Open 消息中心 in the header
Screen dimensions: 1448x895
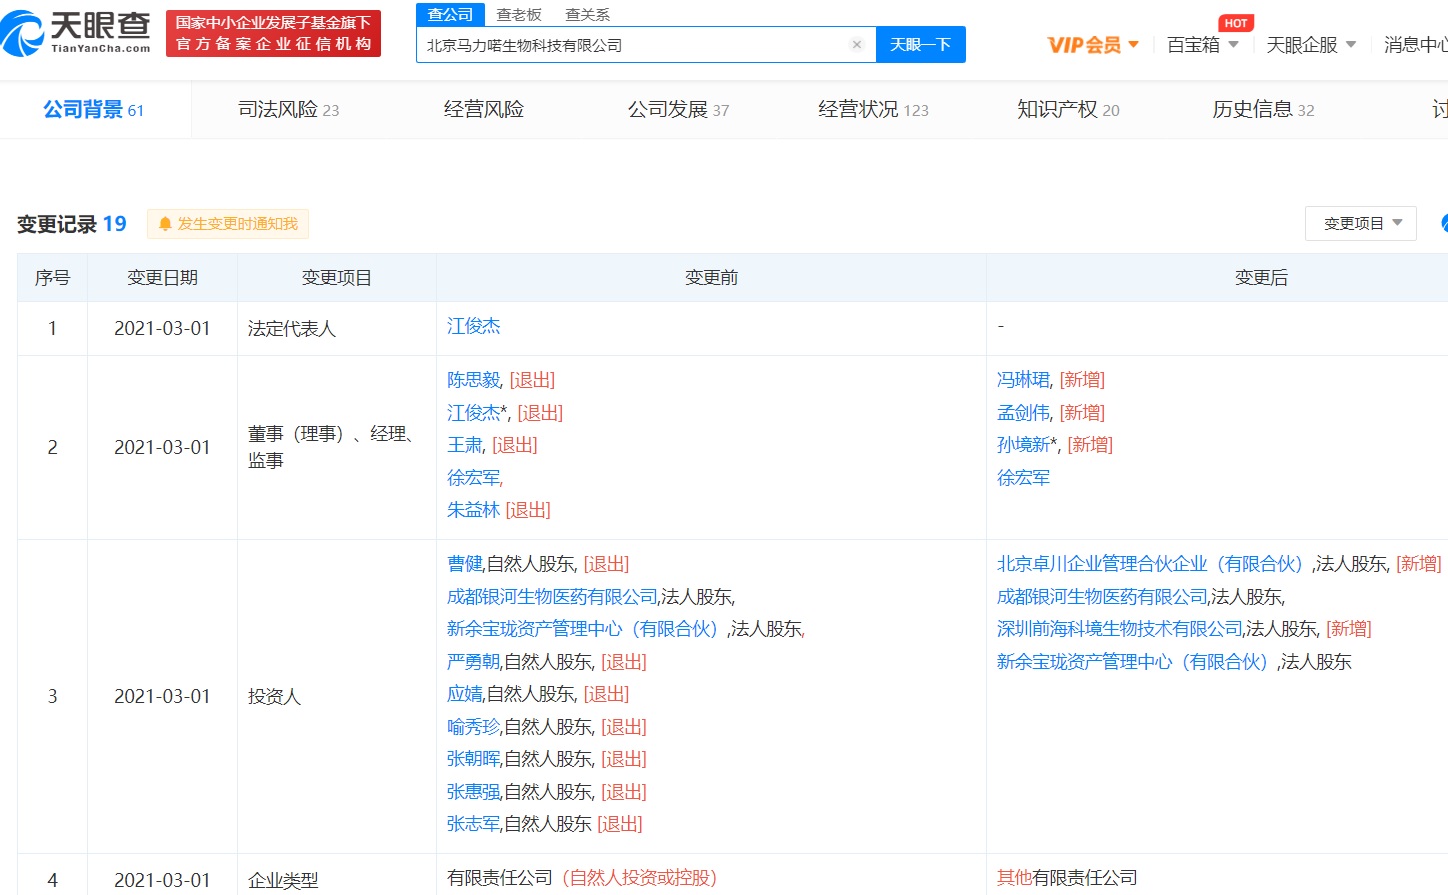point(1415,45)
